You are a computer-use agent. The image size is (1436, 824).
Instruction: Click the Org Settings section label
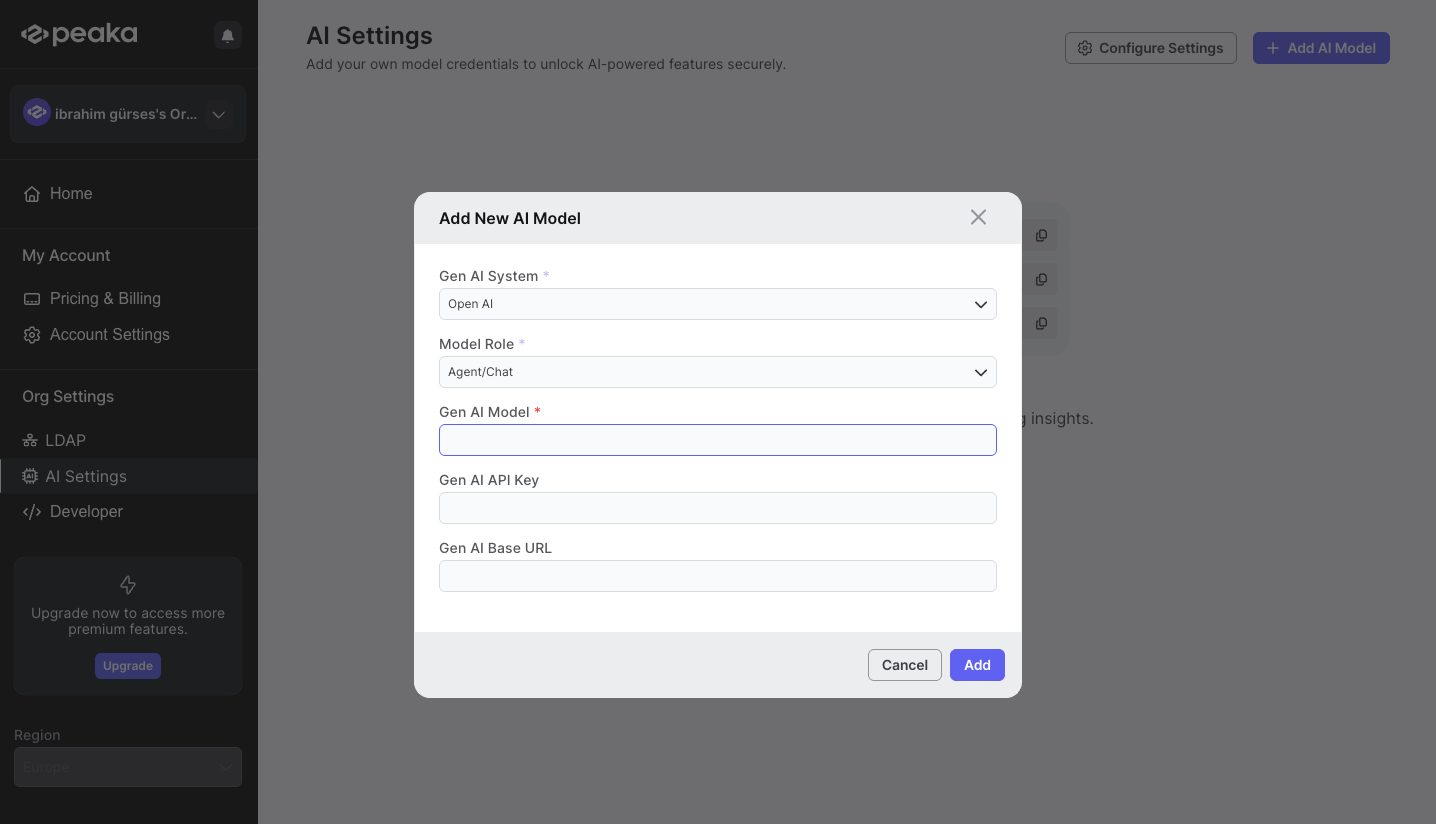68,396
